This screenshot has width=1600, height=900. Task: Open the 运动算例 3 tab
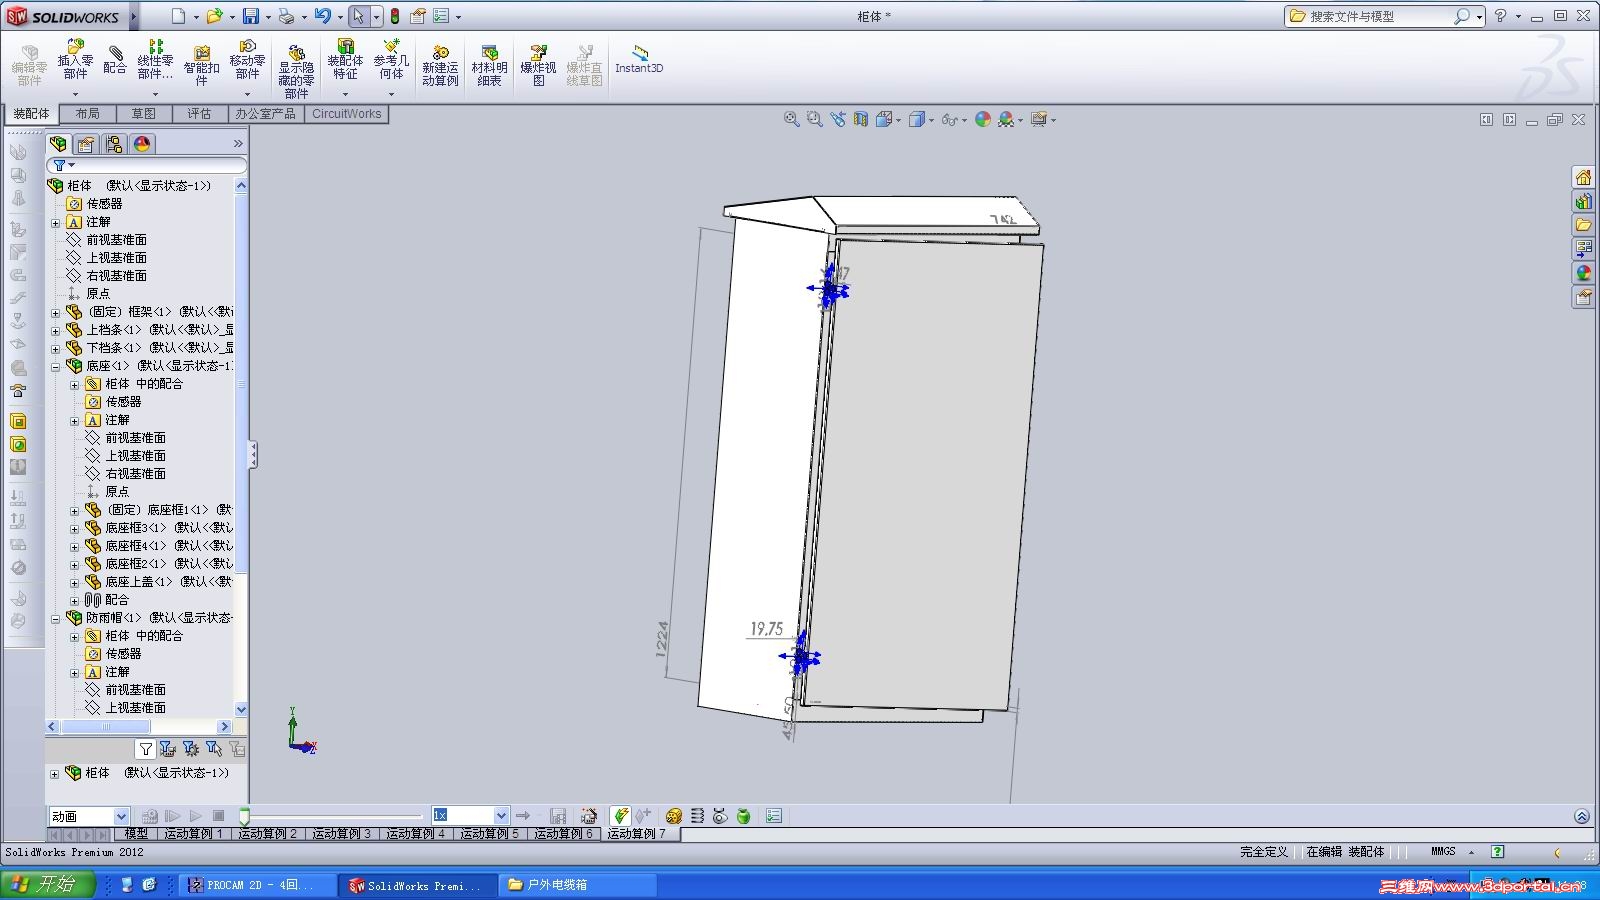coord(341,834)
